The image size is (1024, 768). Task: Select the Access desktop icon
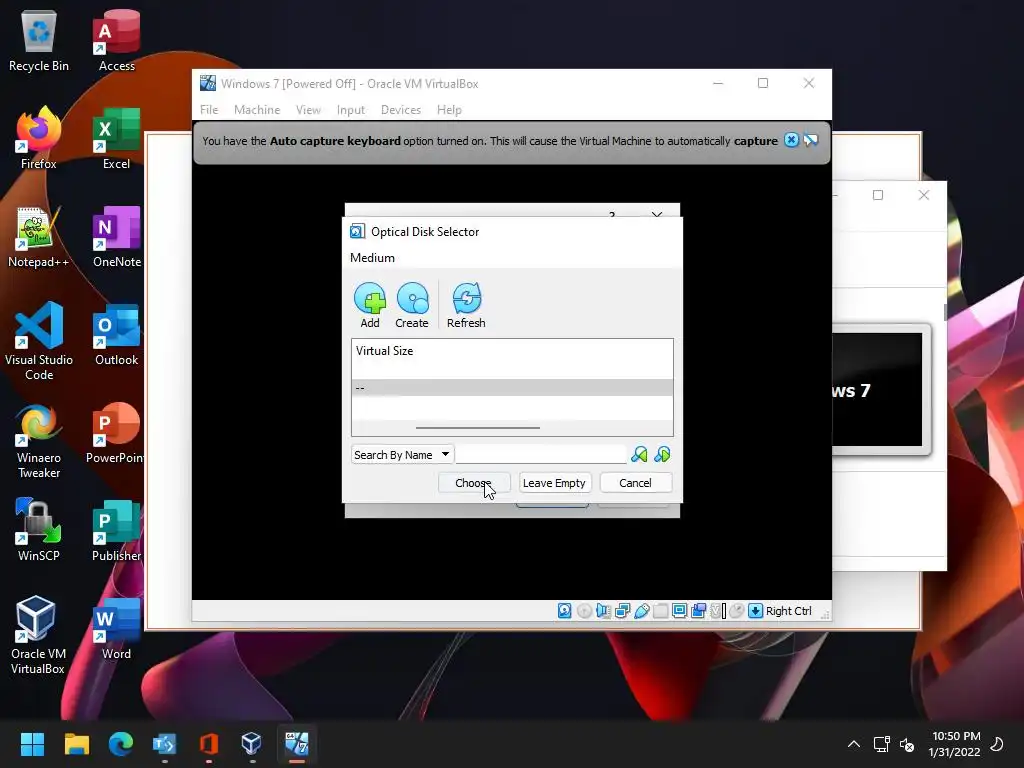(117, 40)
